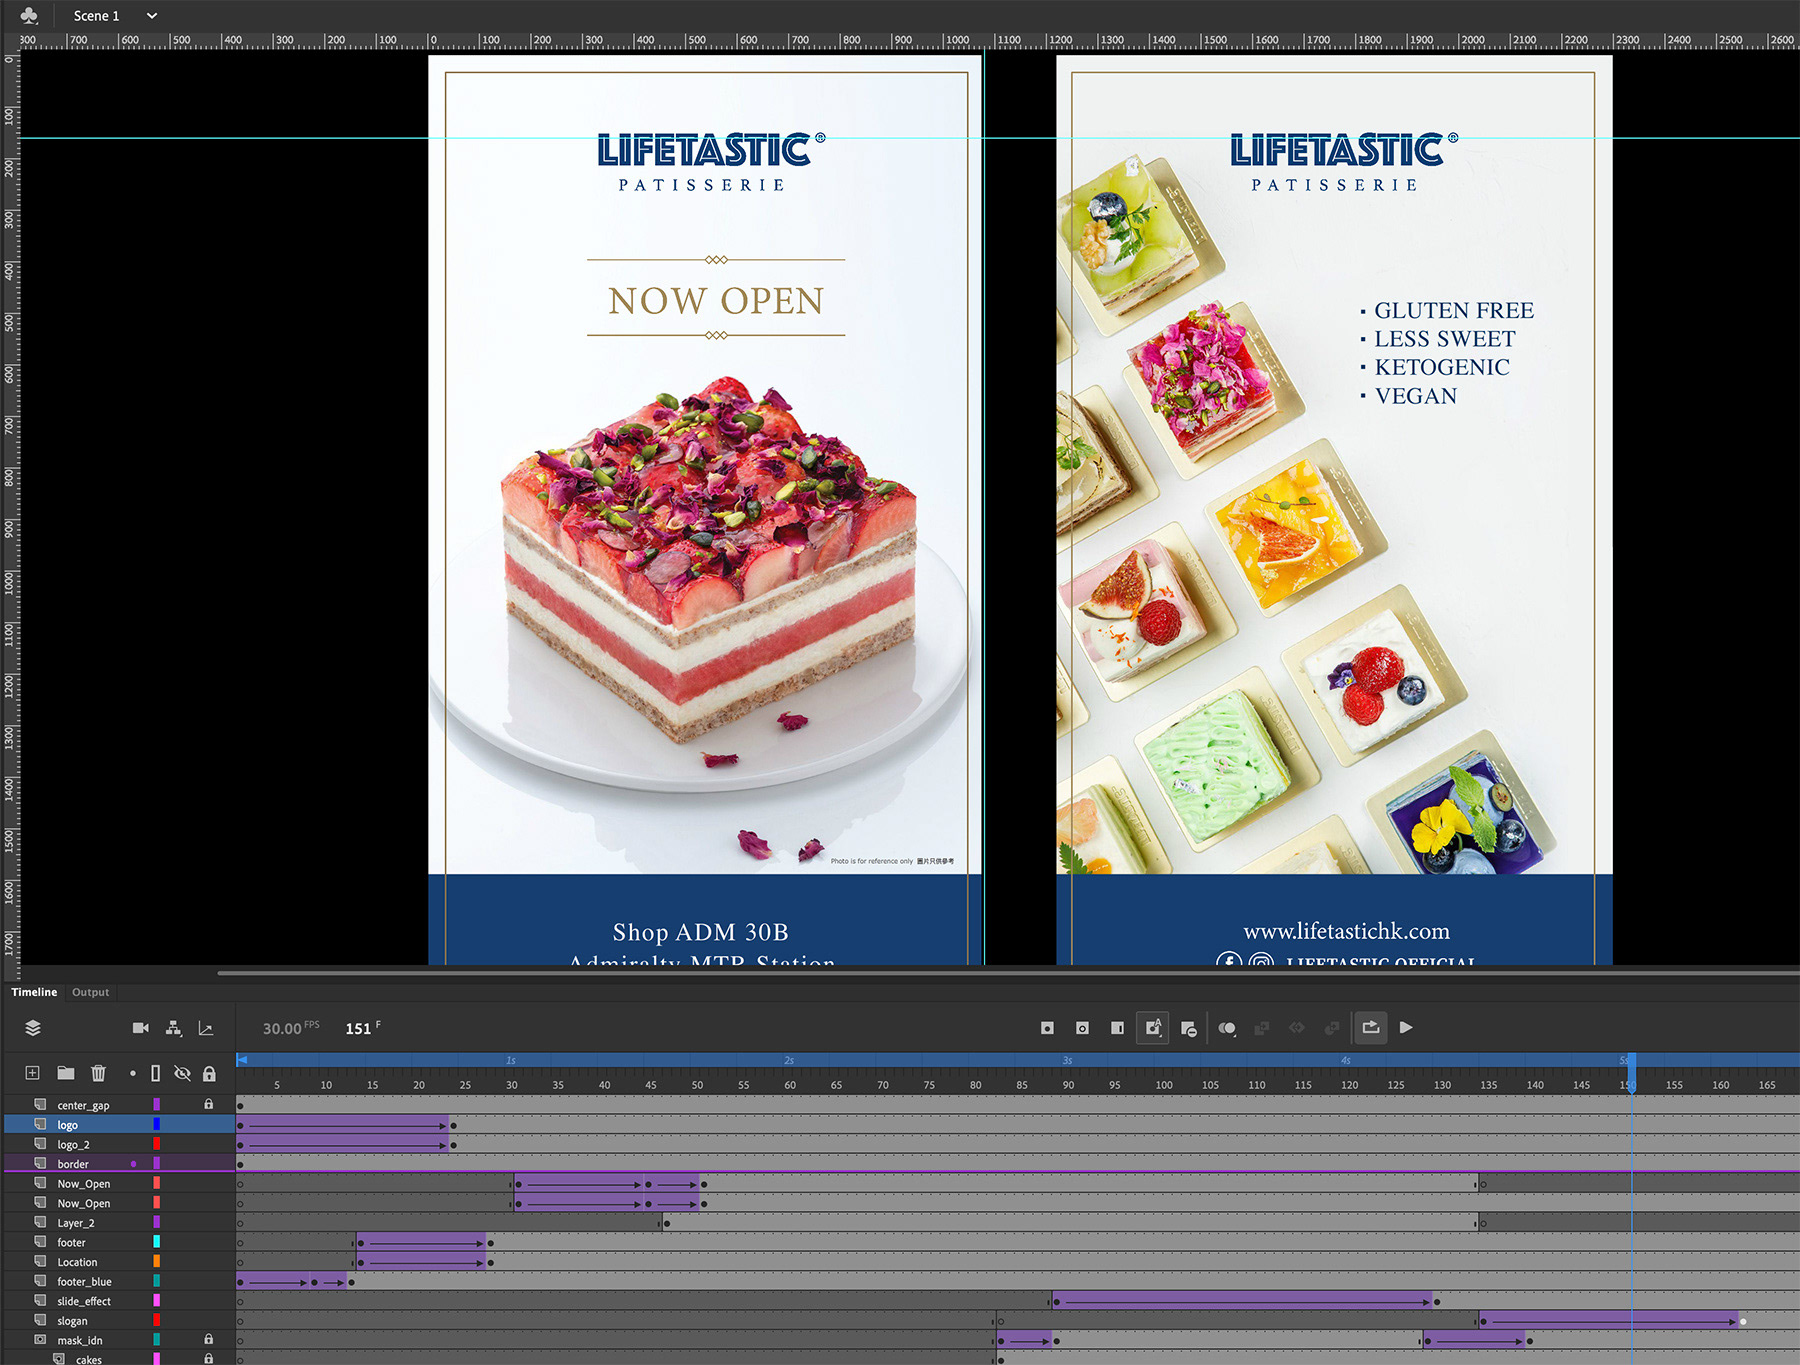Toggle the layers view mode icon
The width and height of the screenshot is (1800, 1365).
(x=33, y=1028)
